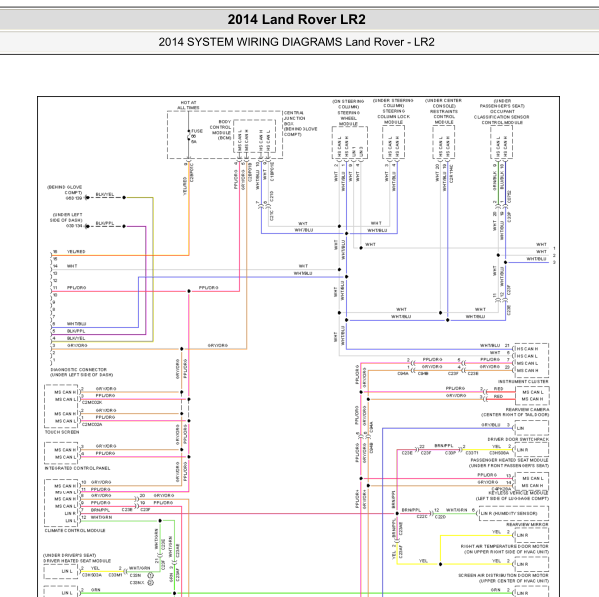Click 'SCREEN AIR DISTRIBUTION DOOR MOTOR' label
599x597 pixels.
point(503,575)
